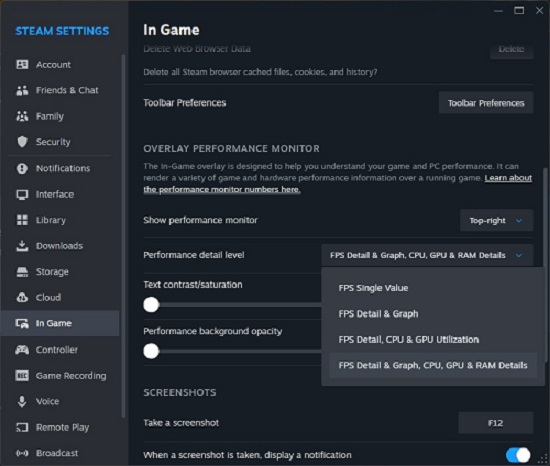Open the Game Recording REC icon
The height and width of the screenshot is (466, 550).
click(22, 376)
